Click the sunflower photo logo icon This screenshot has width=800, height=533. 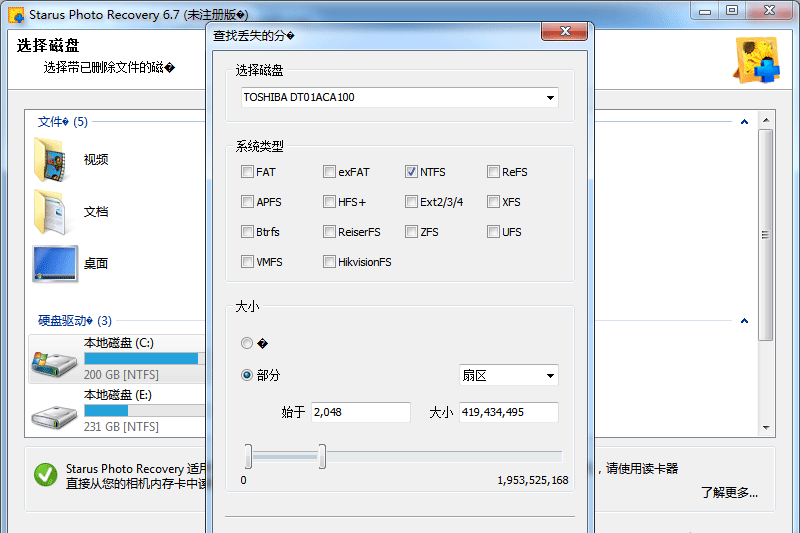click(757, 60)
